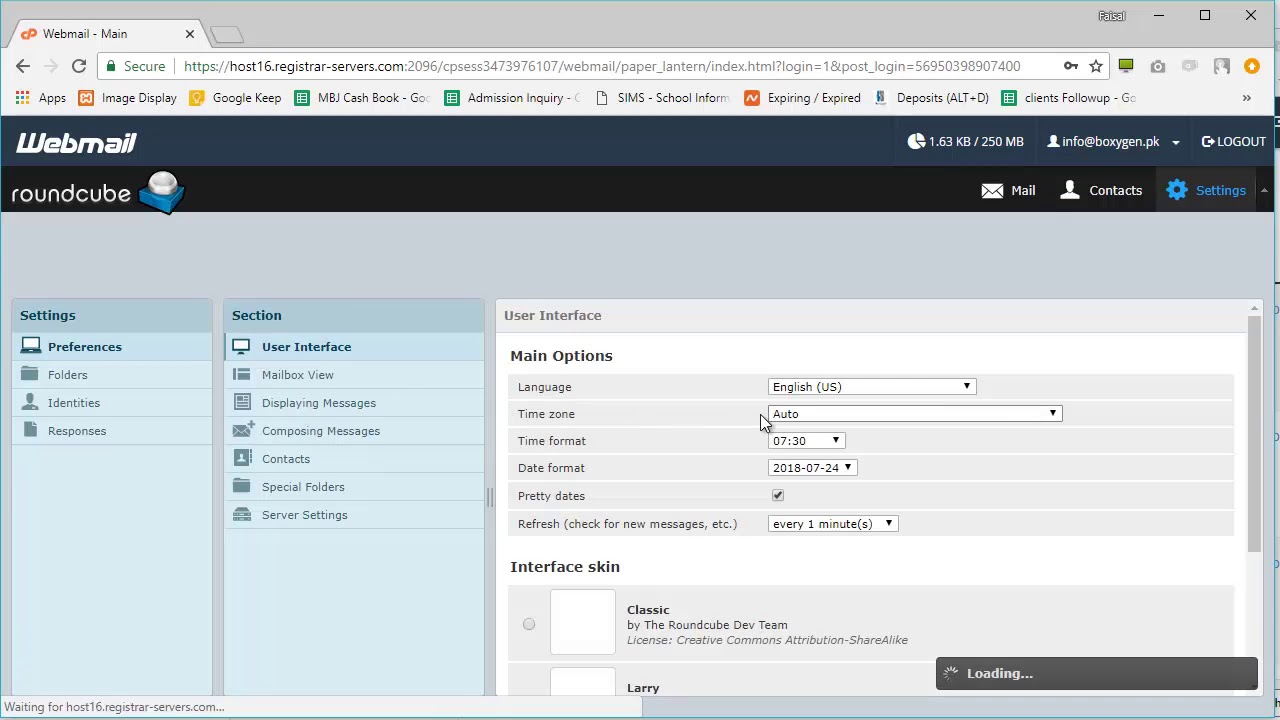Click the orange circle extension icon
The width and height of the screenshot is (1280, 720).
[x=1252, y=66]
